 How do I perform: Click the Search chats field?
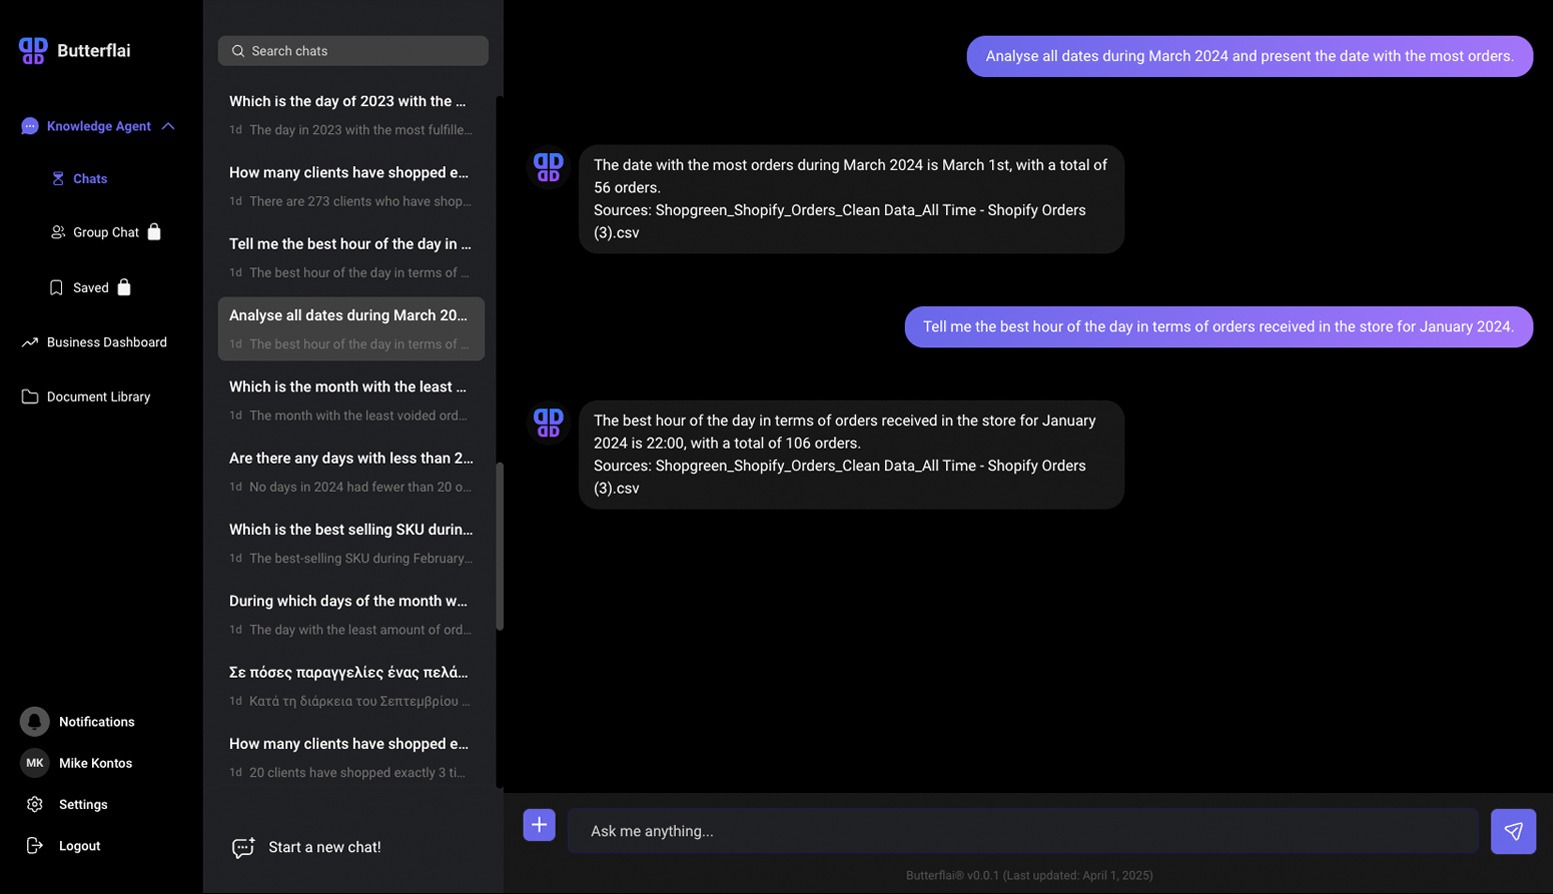pyautogui.click(x=353, y=51)
